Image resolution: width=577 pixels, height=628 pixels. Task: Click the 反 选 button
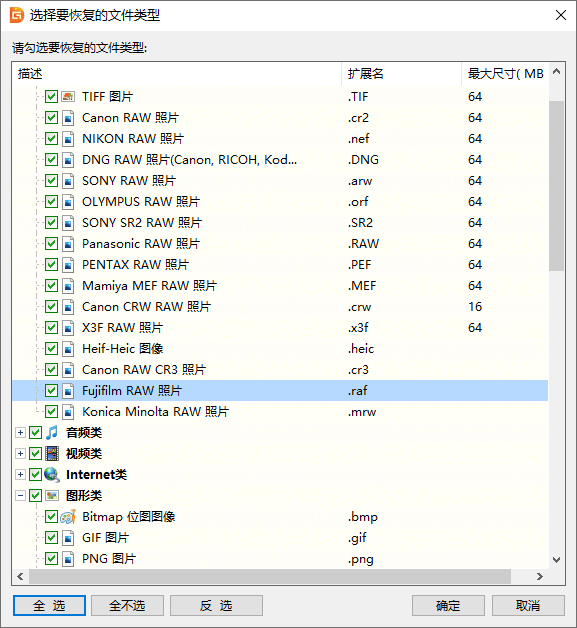click(216, 605)
